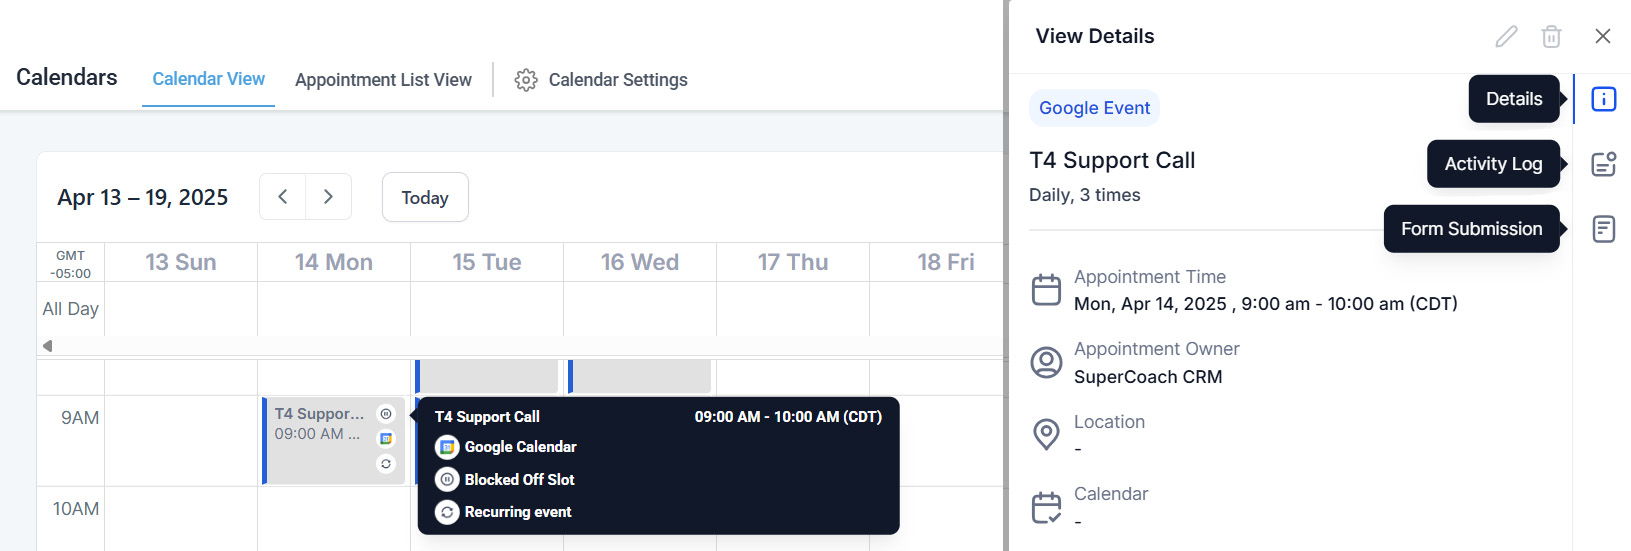The image size is (1631, 551).
Task: Close the View Details panel
Action: 1602,36
